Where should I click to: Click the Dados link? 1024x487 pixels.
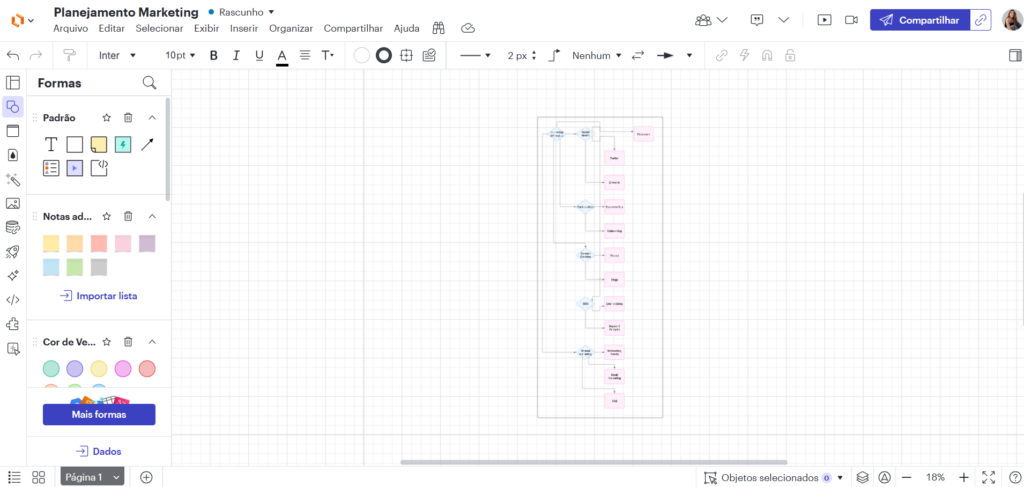pos(99,451)
